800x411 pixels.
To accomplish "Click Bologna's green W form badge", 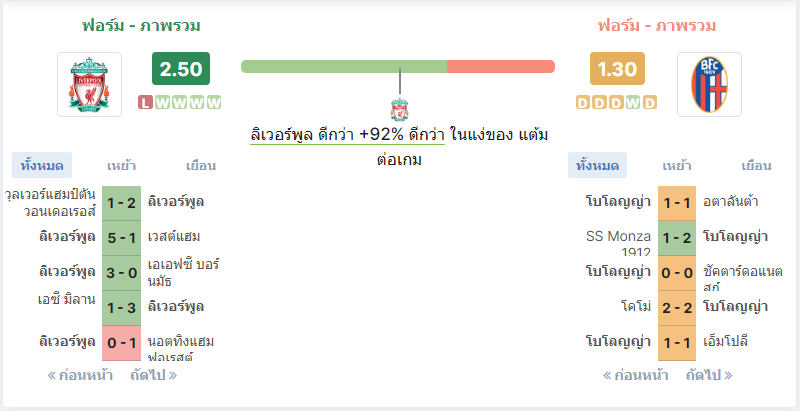I will tap(633, 102).
